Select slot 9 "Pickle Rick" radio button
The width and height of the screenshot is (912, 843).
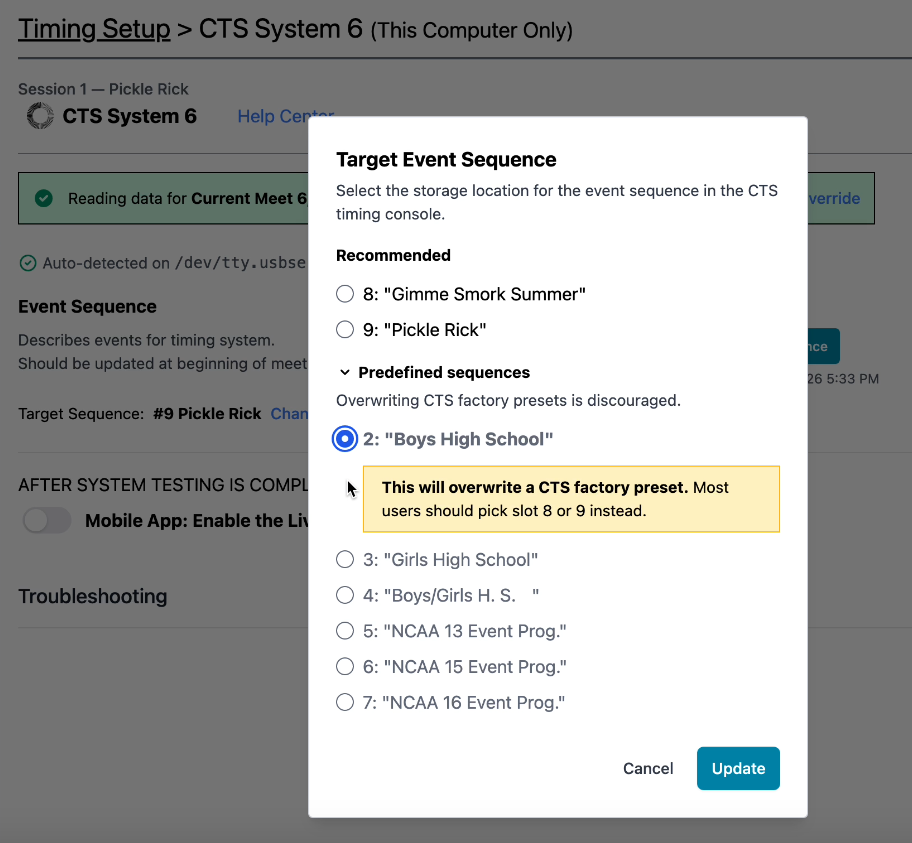click(345, 329)
